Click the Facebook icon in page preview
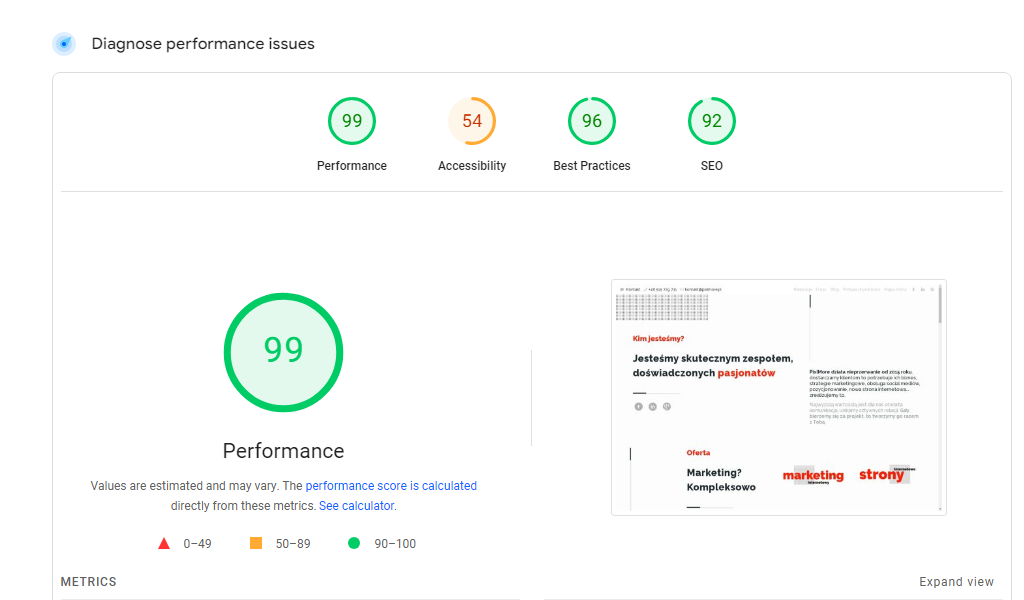The height and width of the screenshot is (600, 1024). pos(638,406)
